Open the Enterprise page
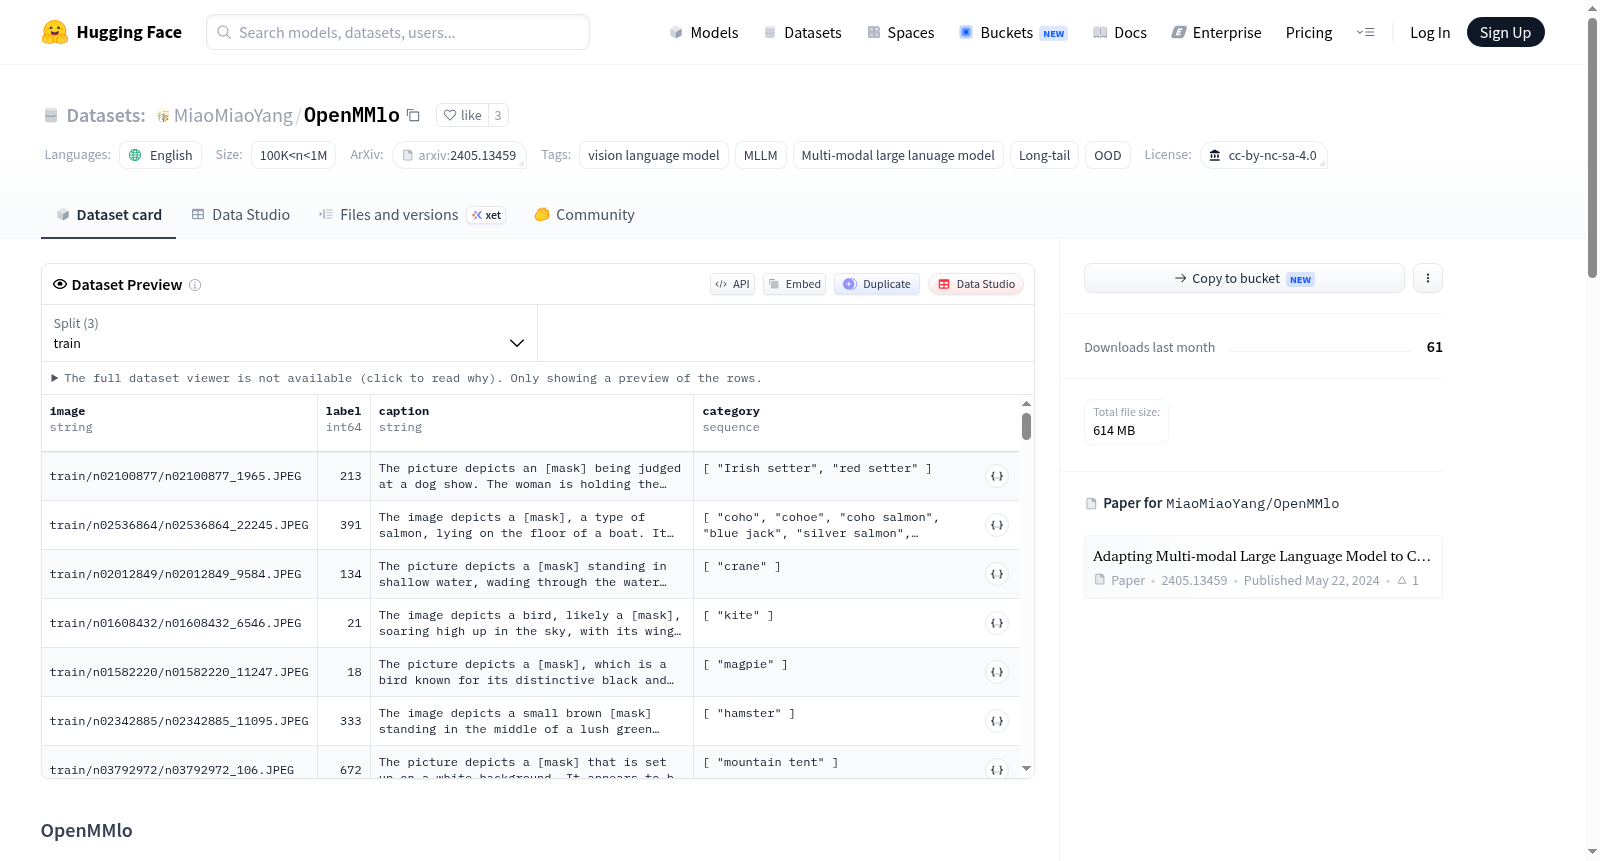The height and width of the screenshot is (861, 1600). 1216,32
